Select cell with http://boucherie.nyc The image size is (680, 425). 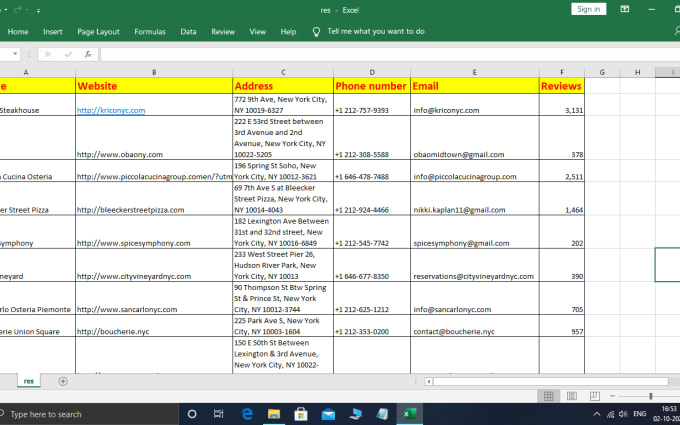click(154, 326)
